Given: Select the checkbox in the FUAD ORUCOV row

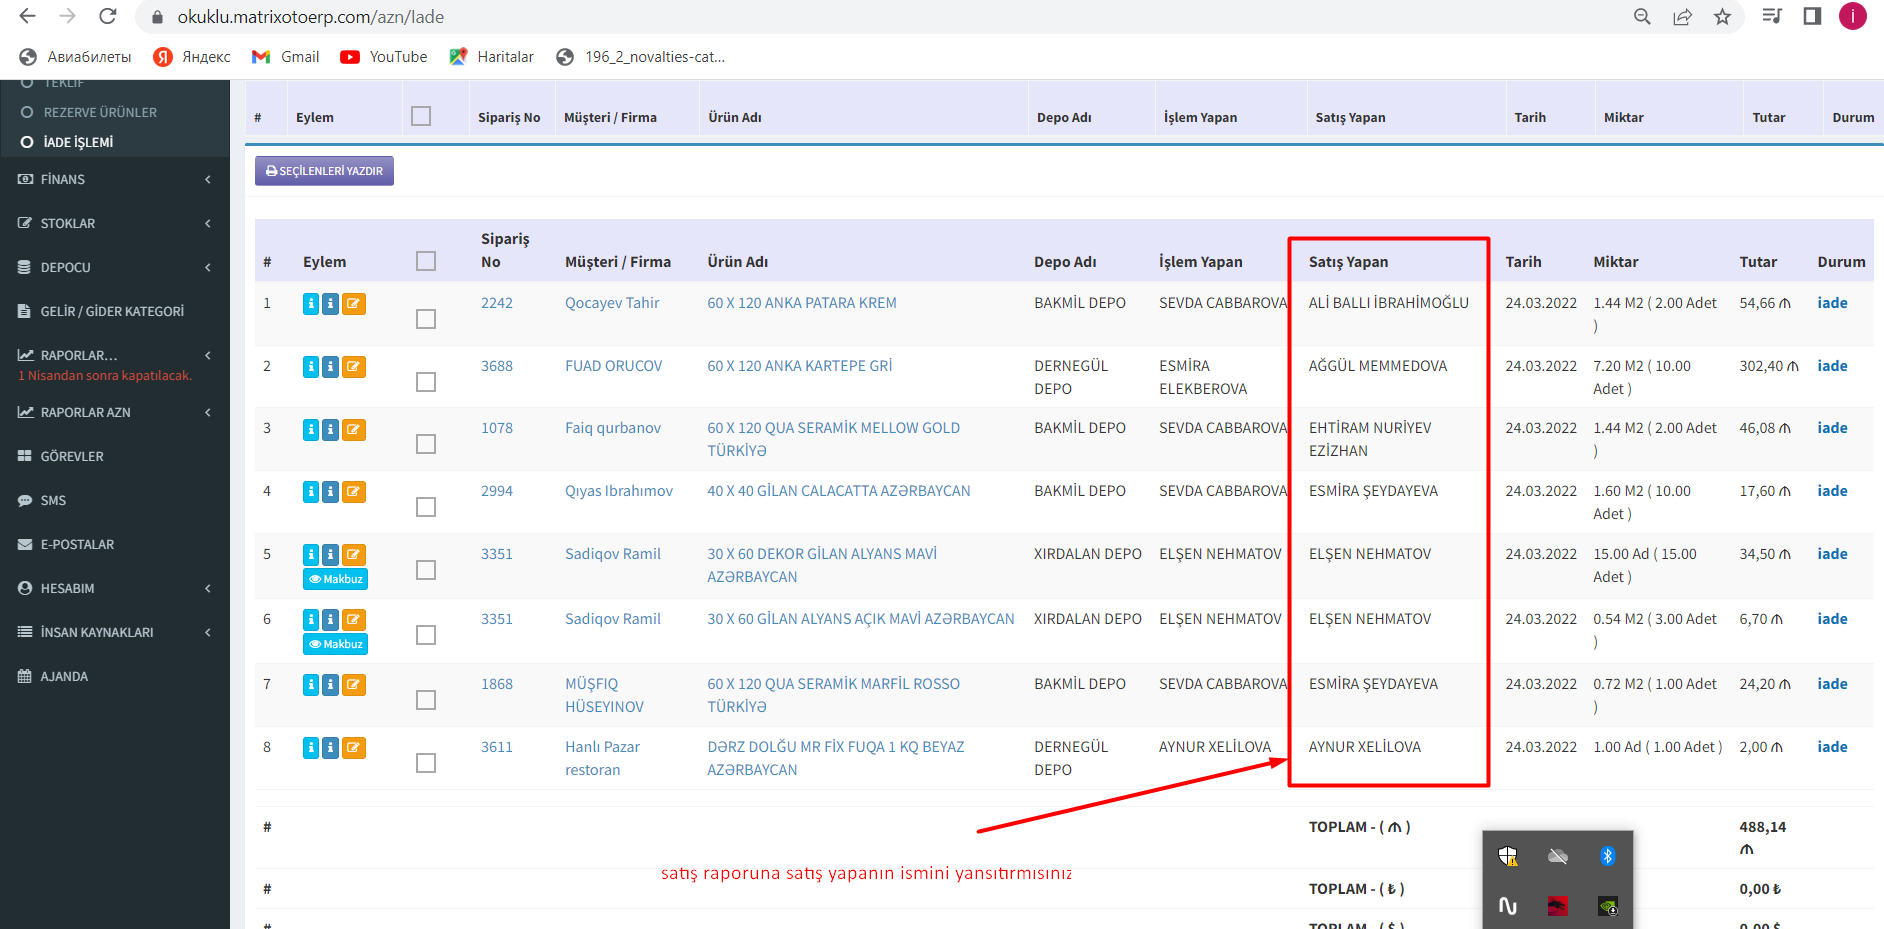Looking at the screenshot, I should [426, 382].
